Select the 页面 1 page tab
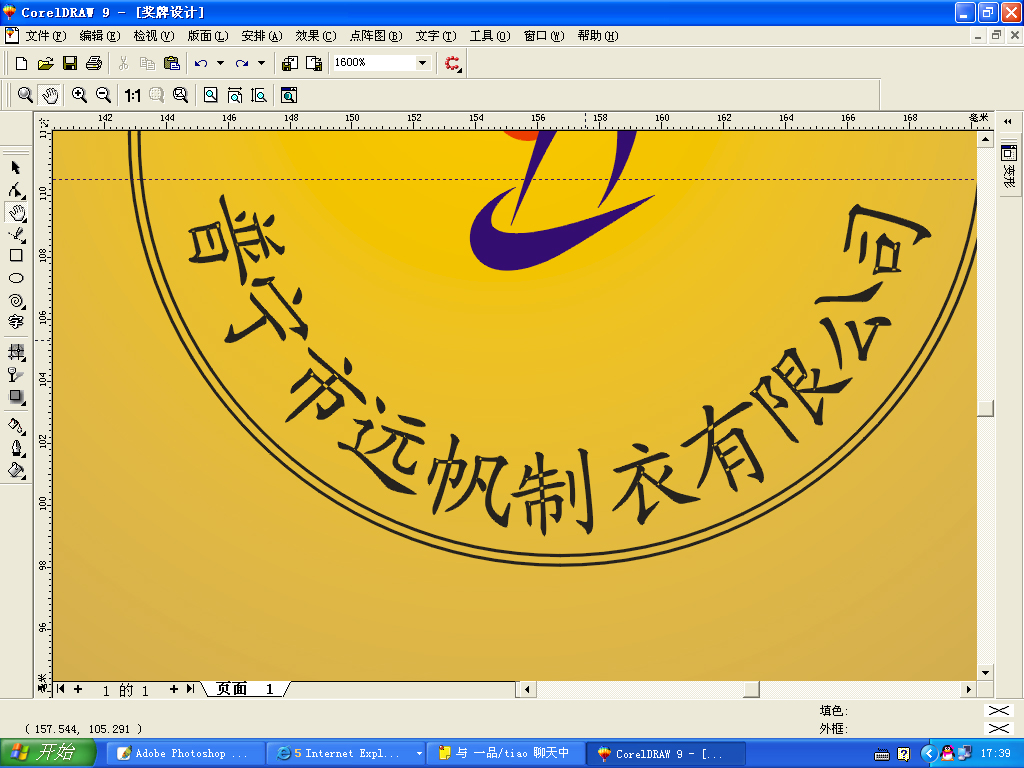This screenshot has height=768, width=1024. (245, 689)
